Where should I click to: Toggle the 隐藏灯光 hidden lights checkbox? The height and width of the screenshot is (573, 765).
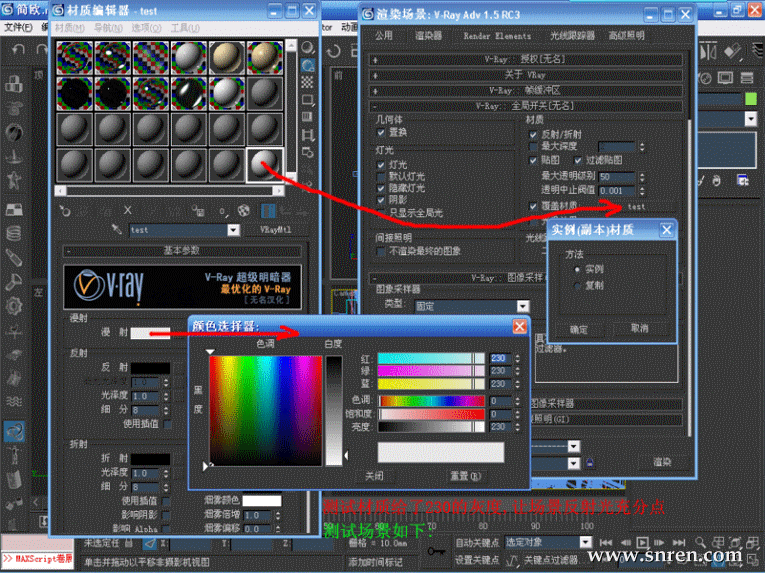click(381, 188)
